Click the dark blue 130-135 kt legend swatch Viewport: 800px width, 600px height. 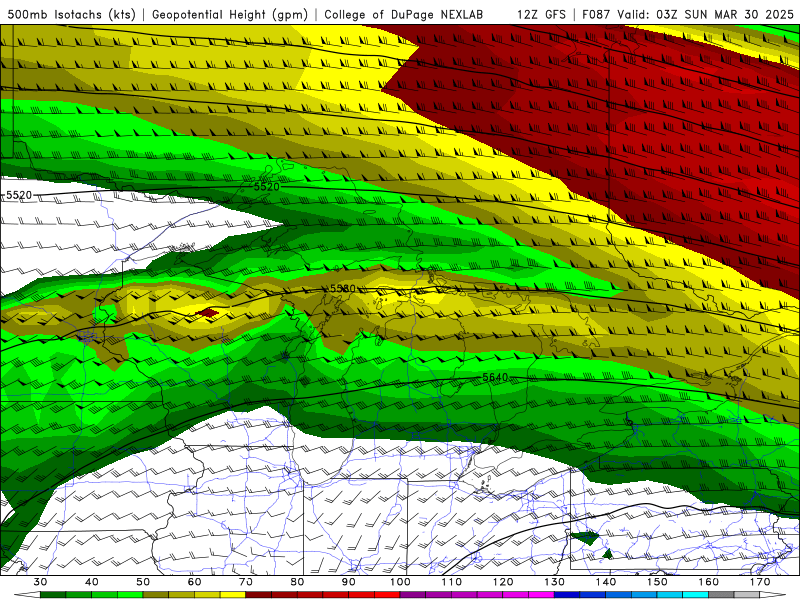[567, 594]
